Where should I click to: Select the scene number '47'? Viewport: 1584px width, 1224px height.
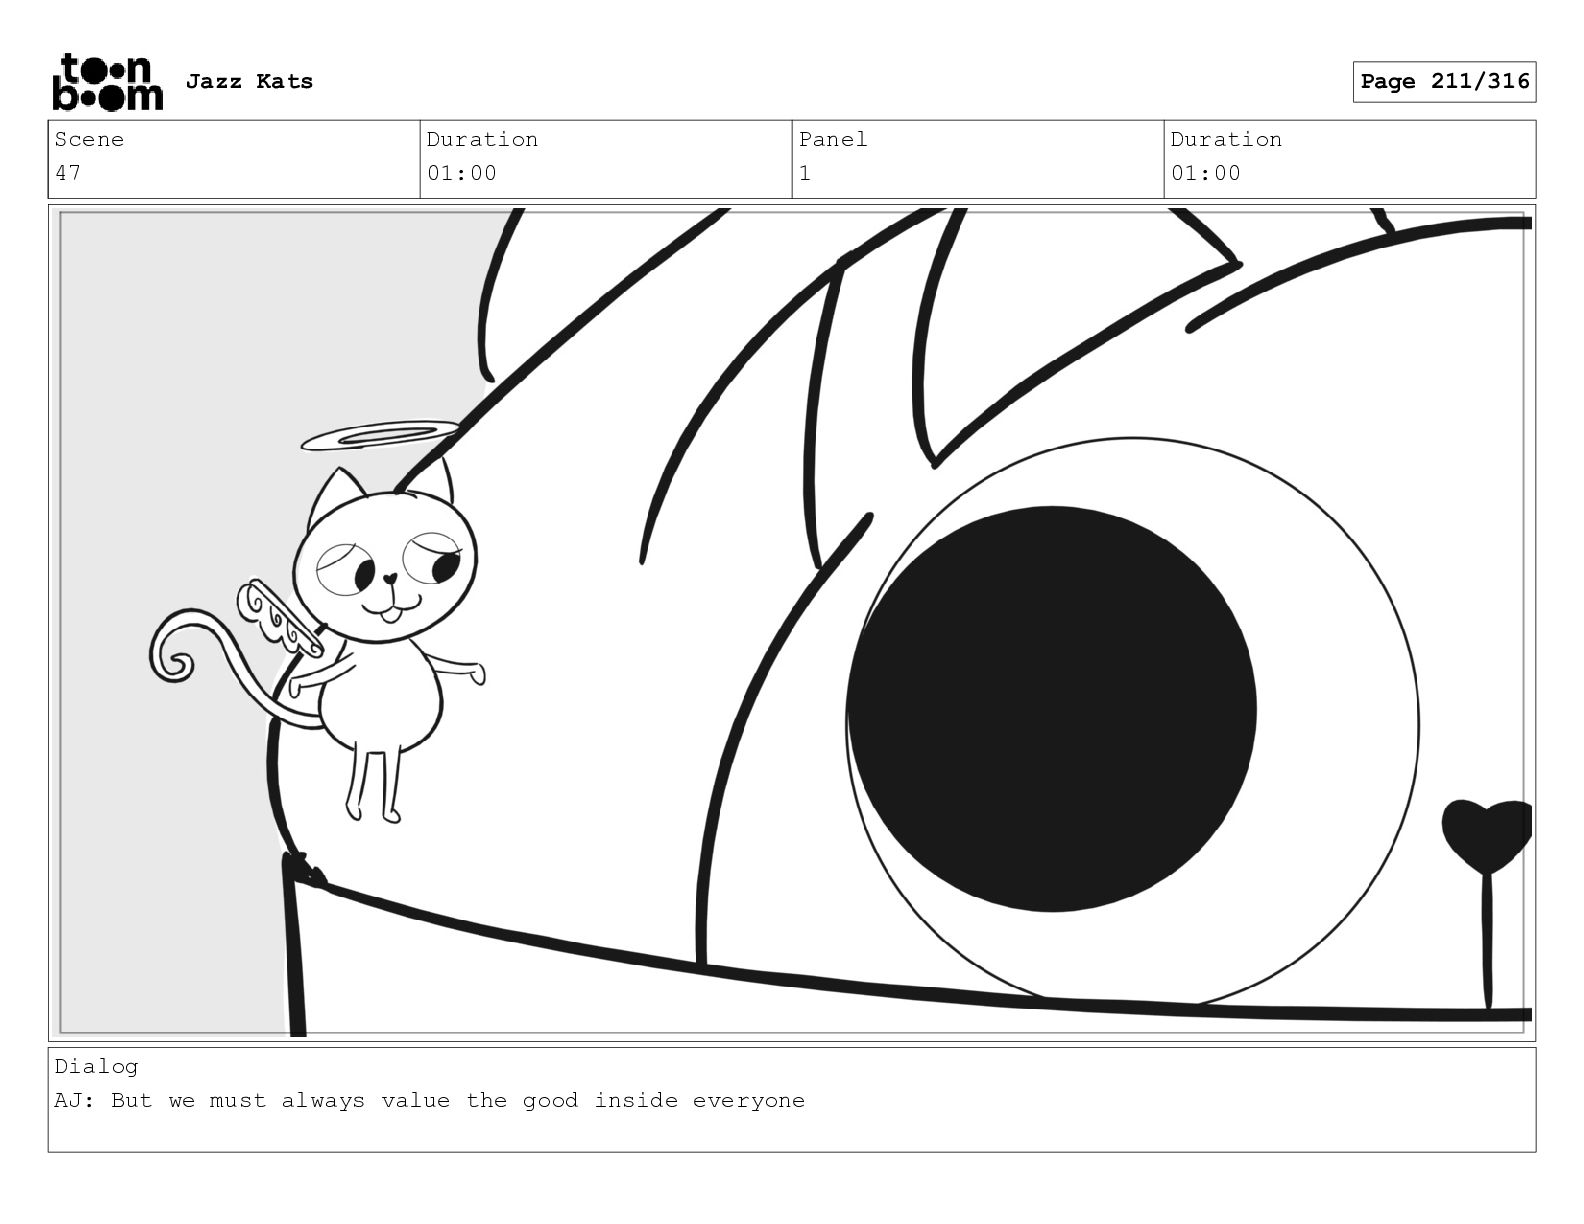[x=68, y=173]
